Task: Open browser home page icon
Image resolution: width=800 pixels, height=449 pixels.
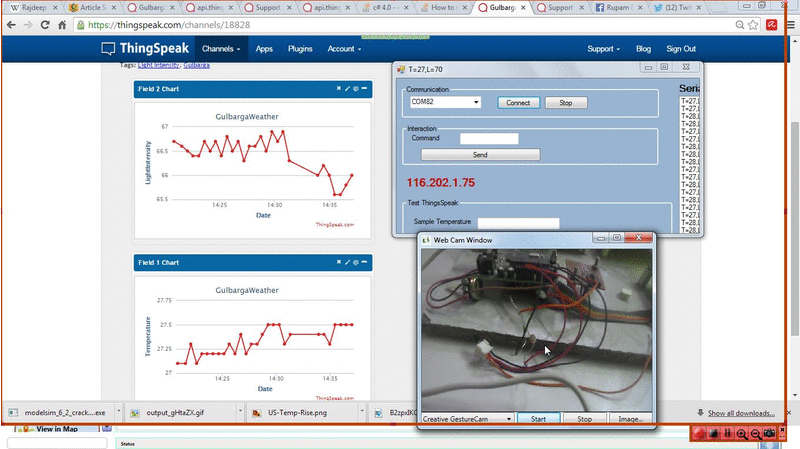Action: point(62,24)
